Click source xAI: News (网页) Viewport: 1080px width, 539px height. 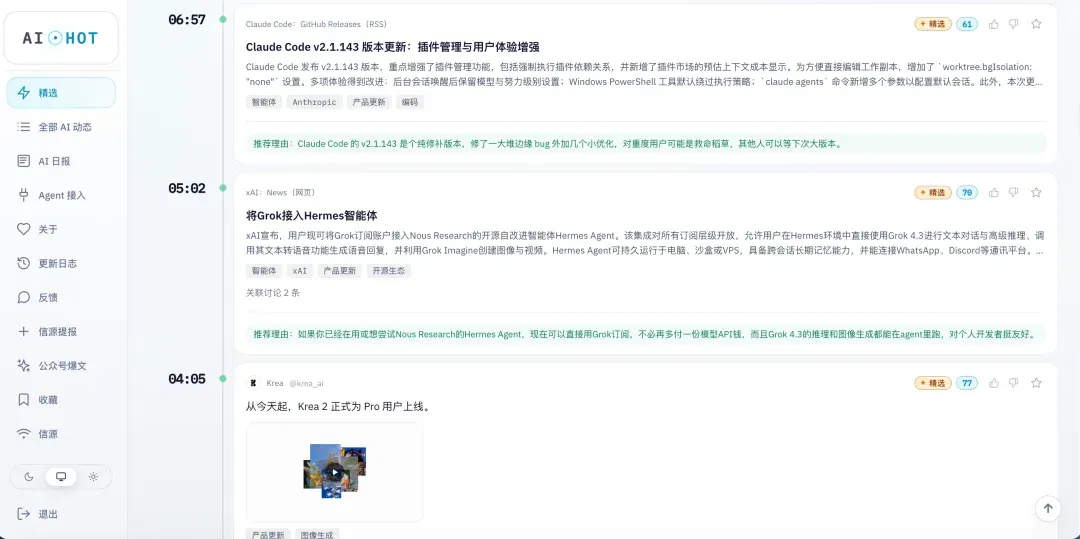point(280,193)
